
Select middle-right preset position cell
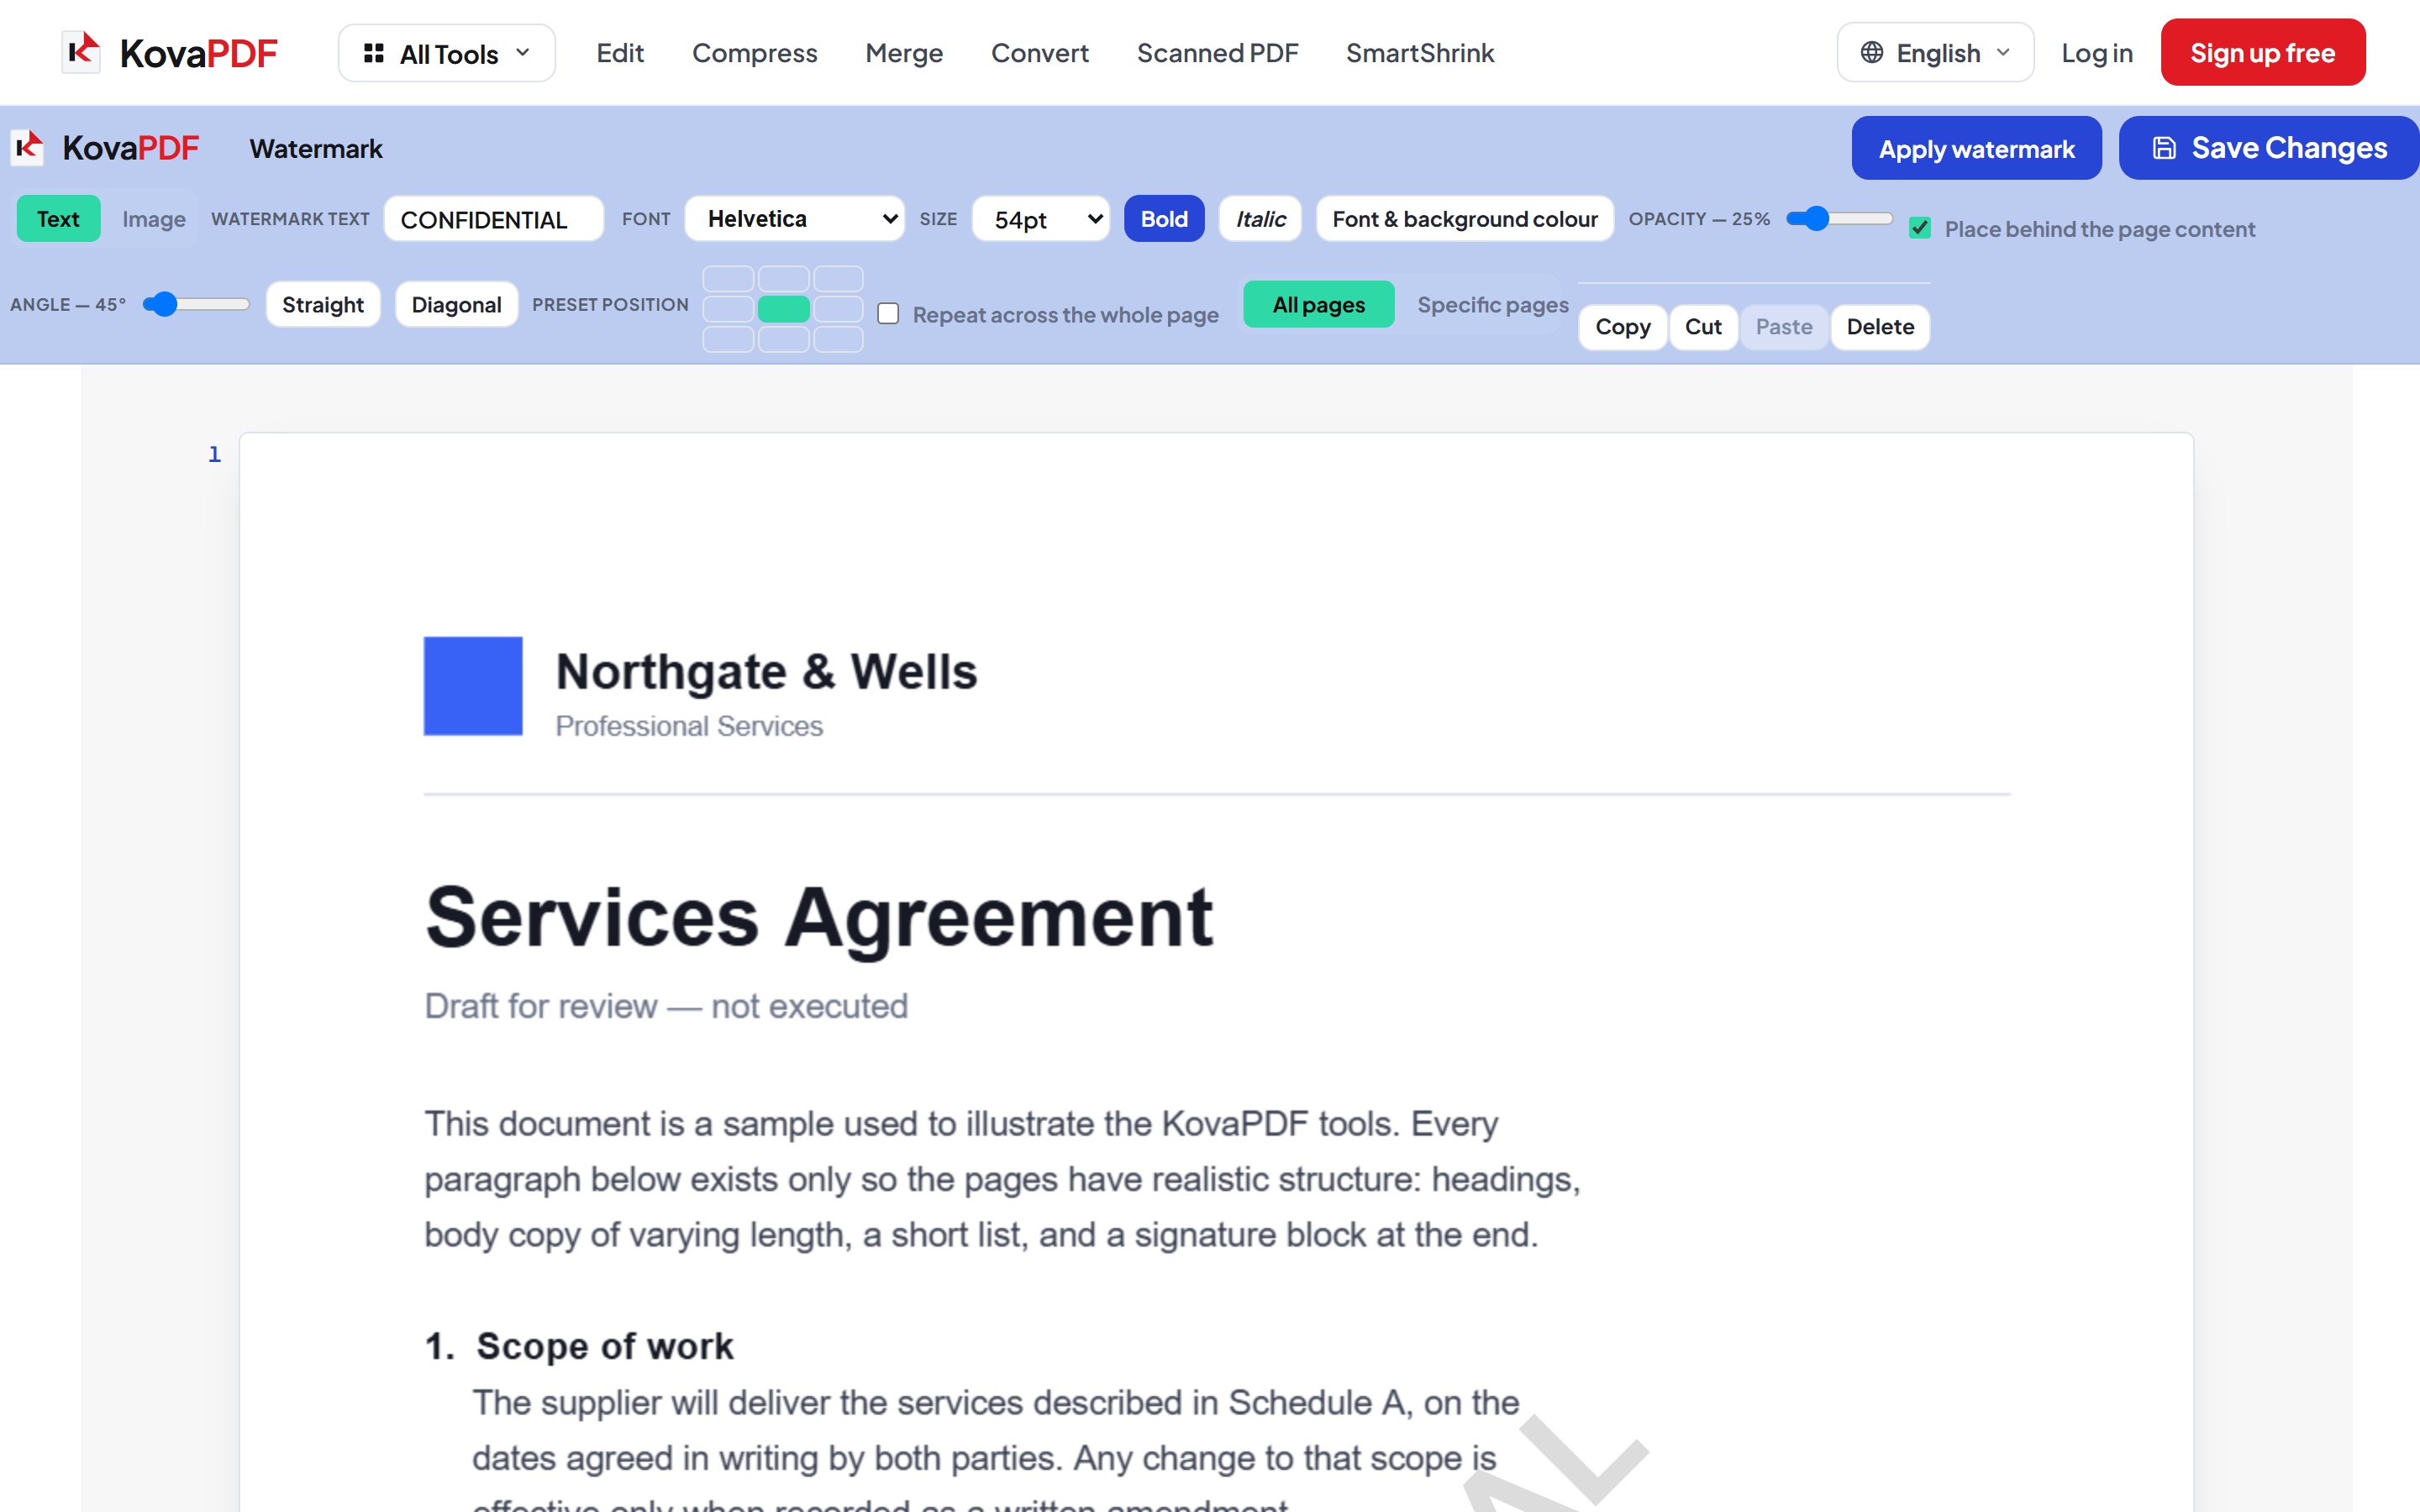[838, 309]
